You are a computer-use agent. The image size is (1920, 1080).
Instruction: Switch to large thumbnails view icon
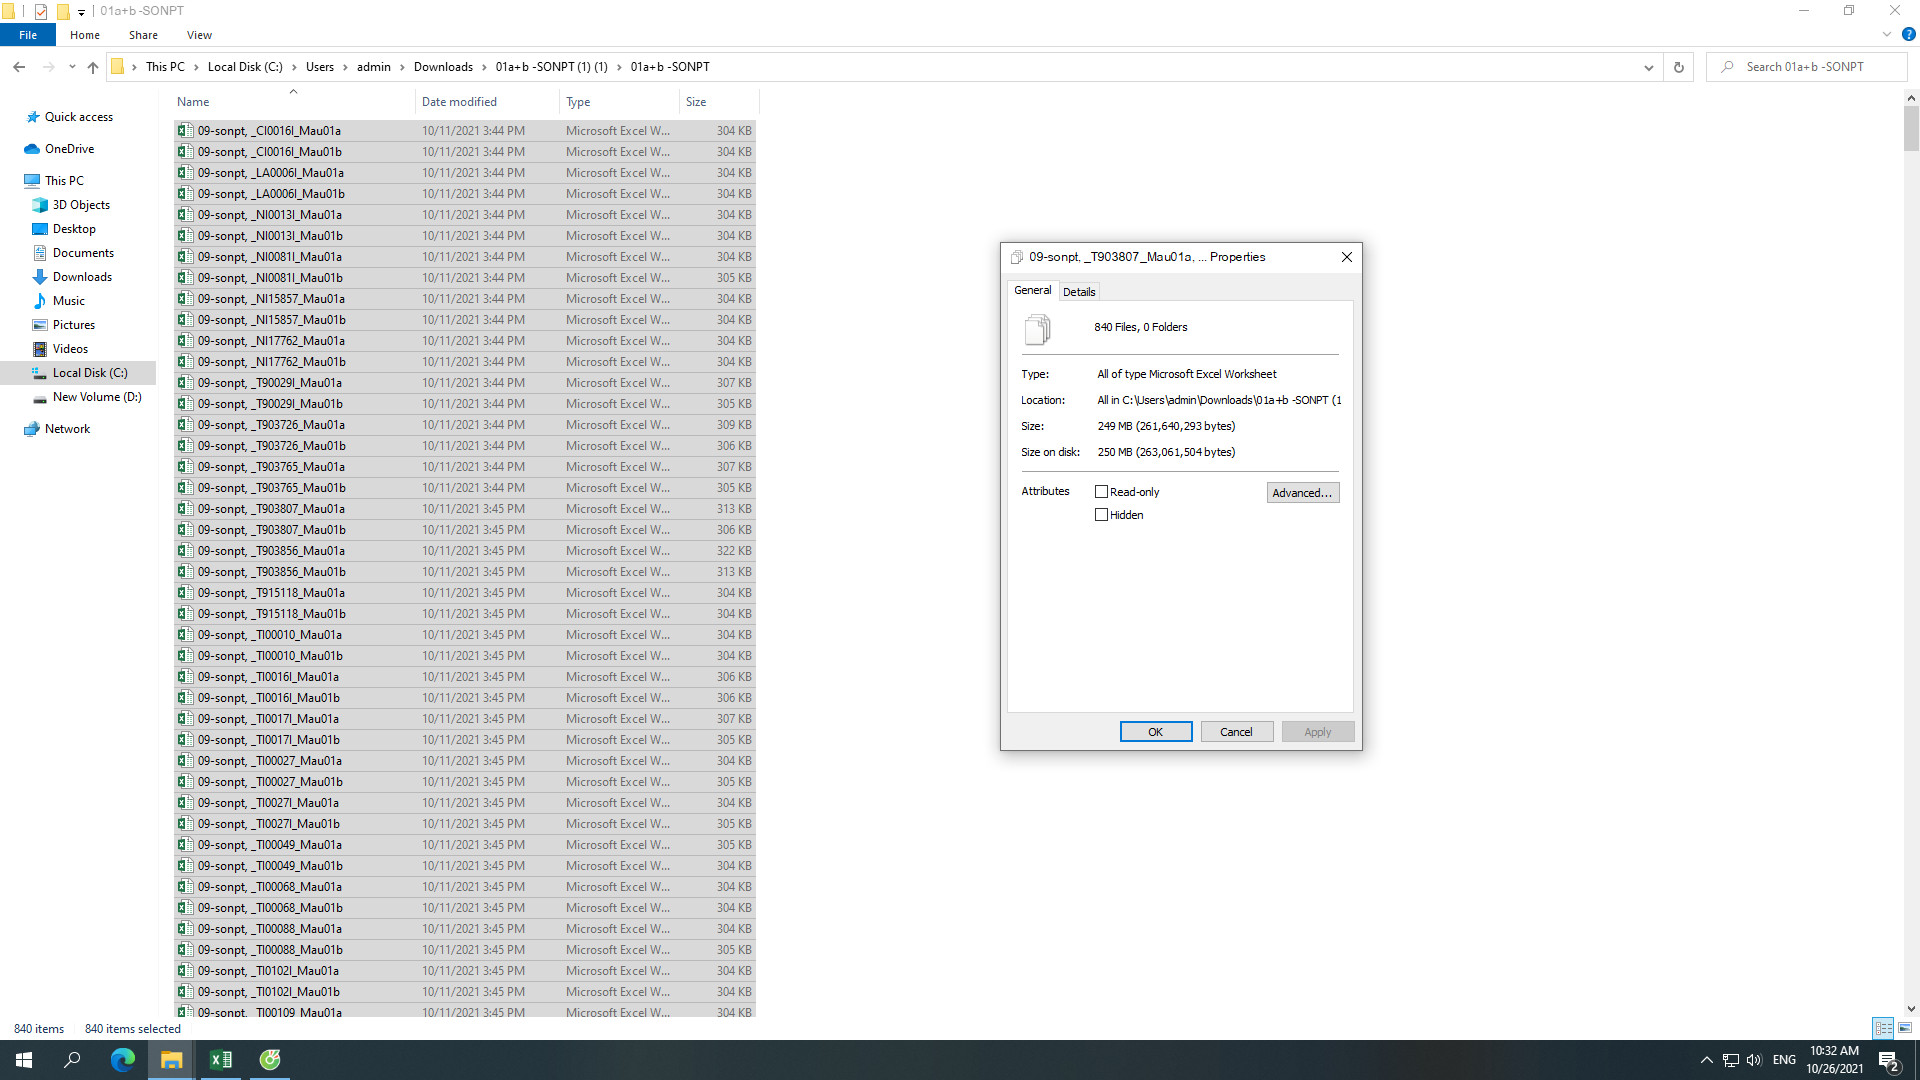pyautogui.click(x=1905, y=1028)
